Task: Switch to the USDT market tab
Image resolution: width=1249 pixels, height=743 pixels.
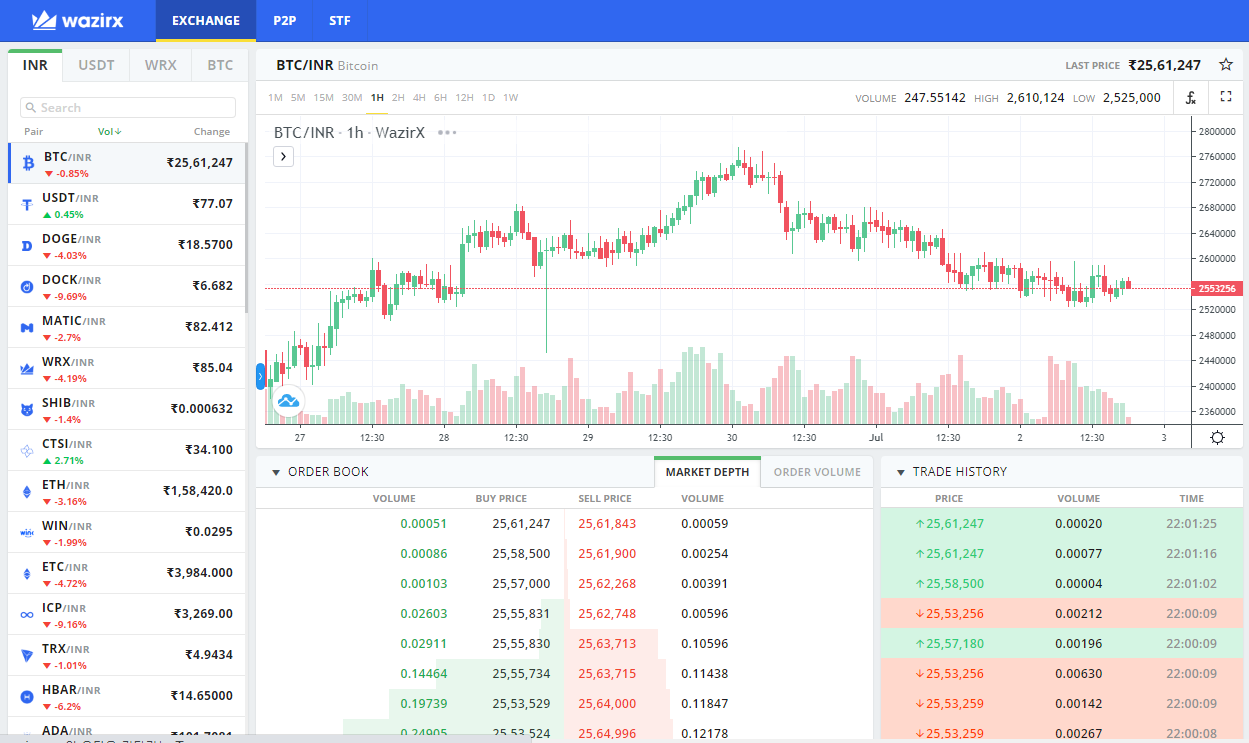Action: click(97, 65)
